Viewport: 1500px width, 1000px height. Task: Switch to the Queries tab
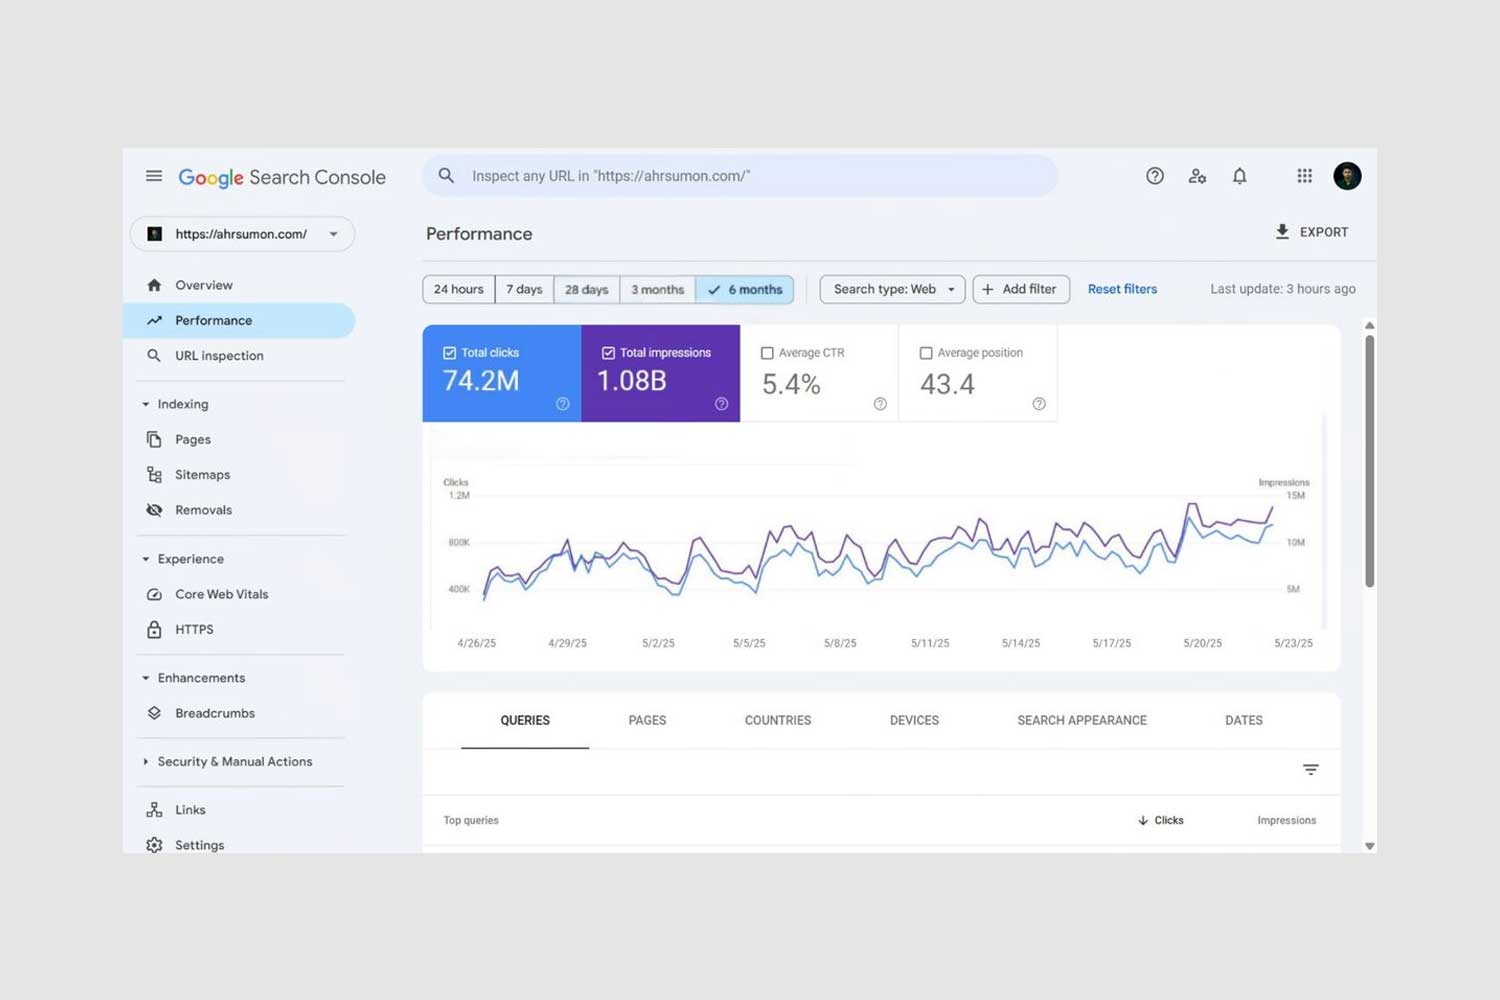click(x=525, y=720)
